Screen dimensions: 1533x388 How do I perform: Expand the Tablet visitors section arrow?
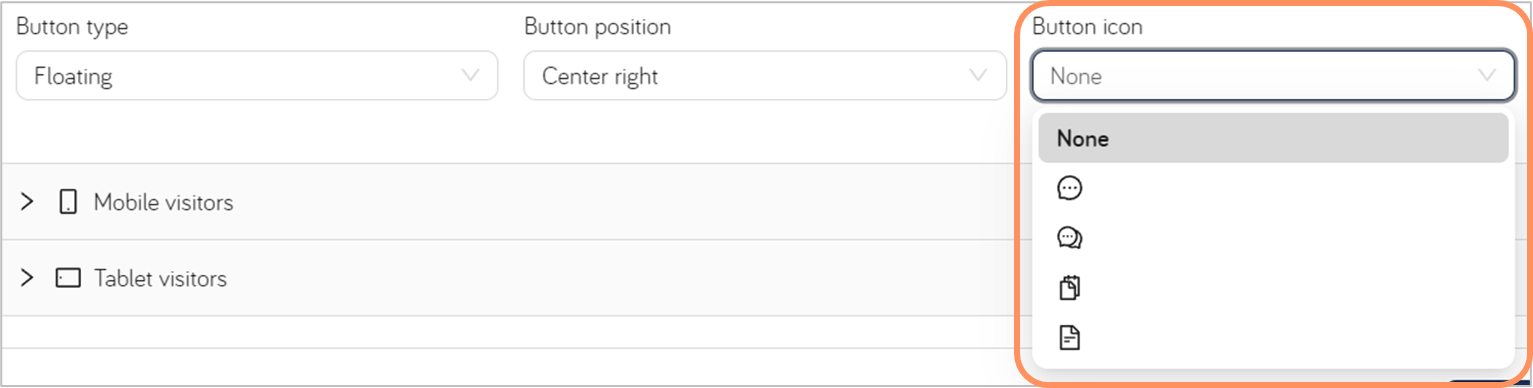tap(27, 278)
